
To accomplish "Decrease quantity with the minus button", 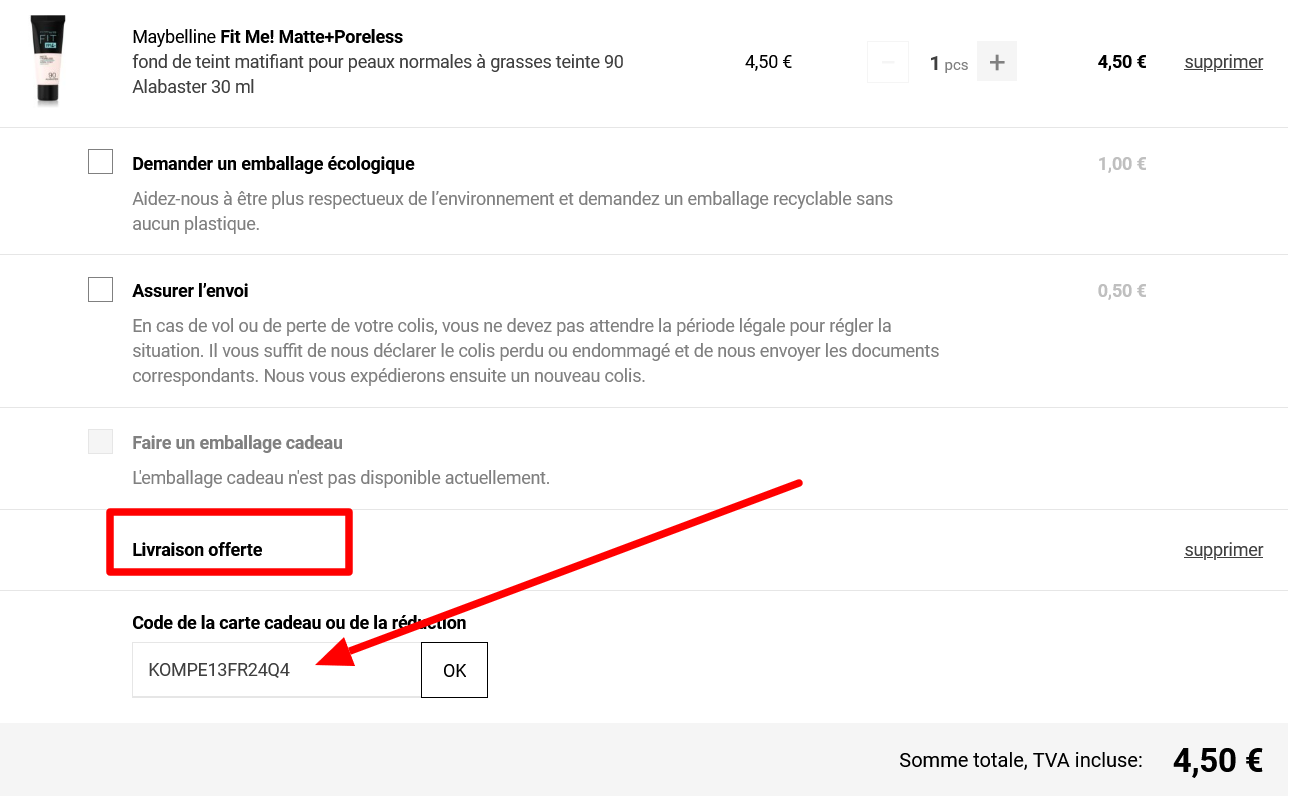I will click(x=888, y=62).
